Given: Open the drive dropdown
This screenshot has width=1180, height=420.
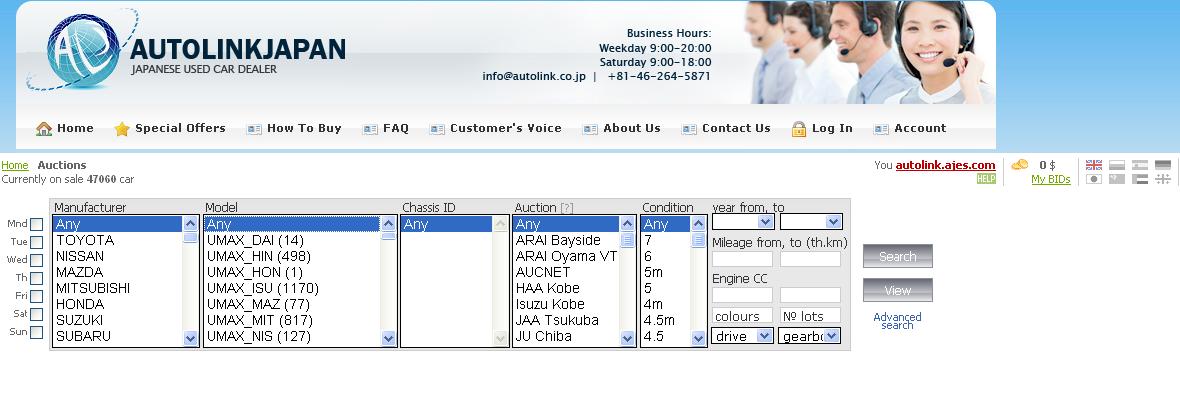Looking at the screenshot, I should point(743,336).
